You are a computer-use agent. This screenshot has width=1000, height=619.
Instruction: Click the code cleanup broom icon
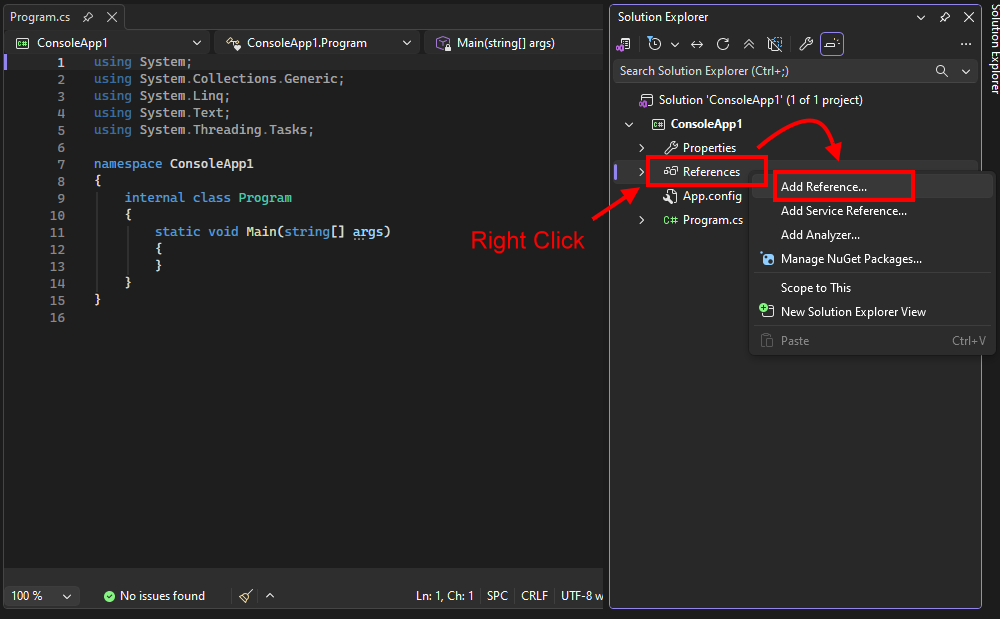click(x=246, y=596)
